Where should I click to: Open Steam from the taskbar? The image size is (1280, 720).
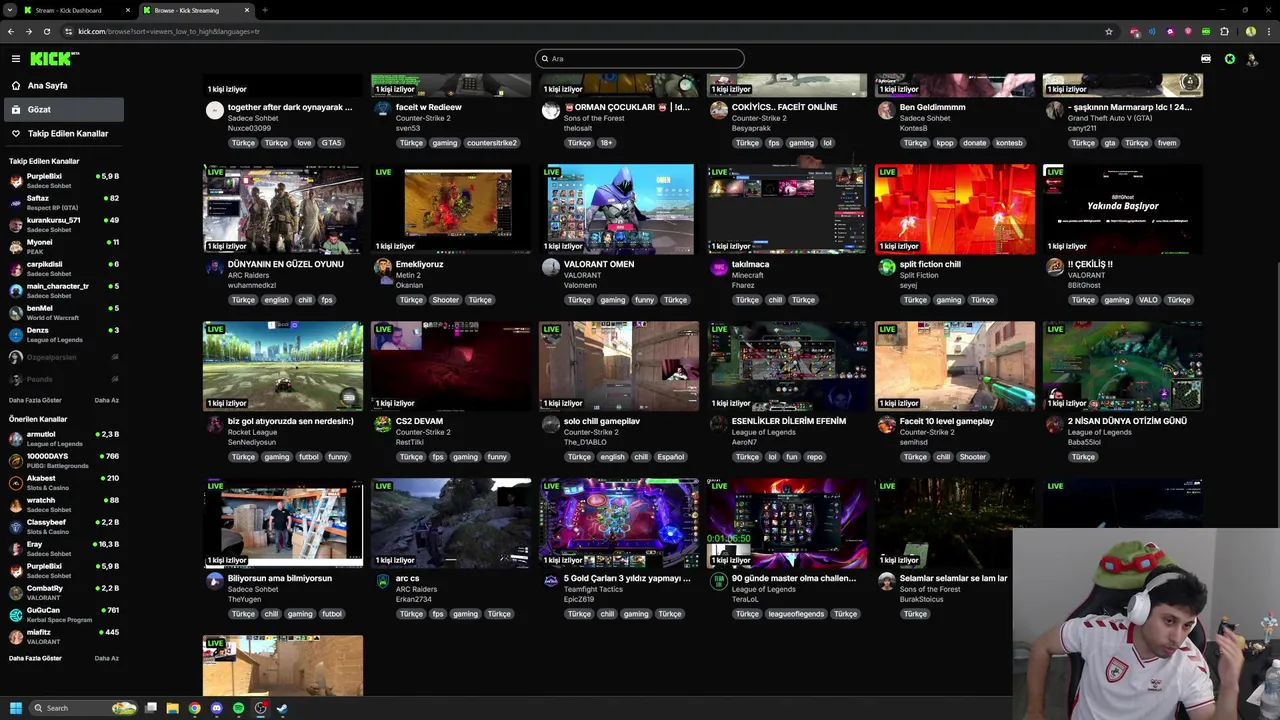(x=282, y=708)
